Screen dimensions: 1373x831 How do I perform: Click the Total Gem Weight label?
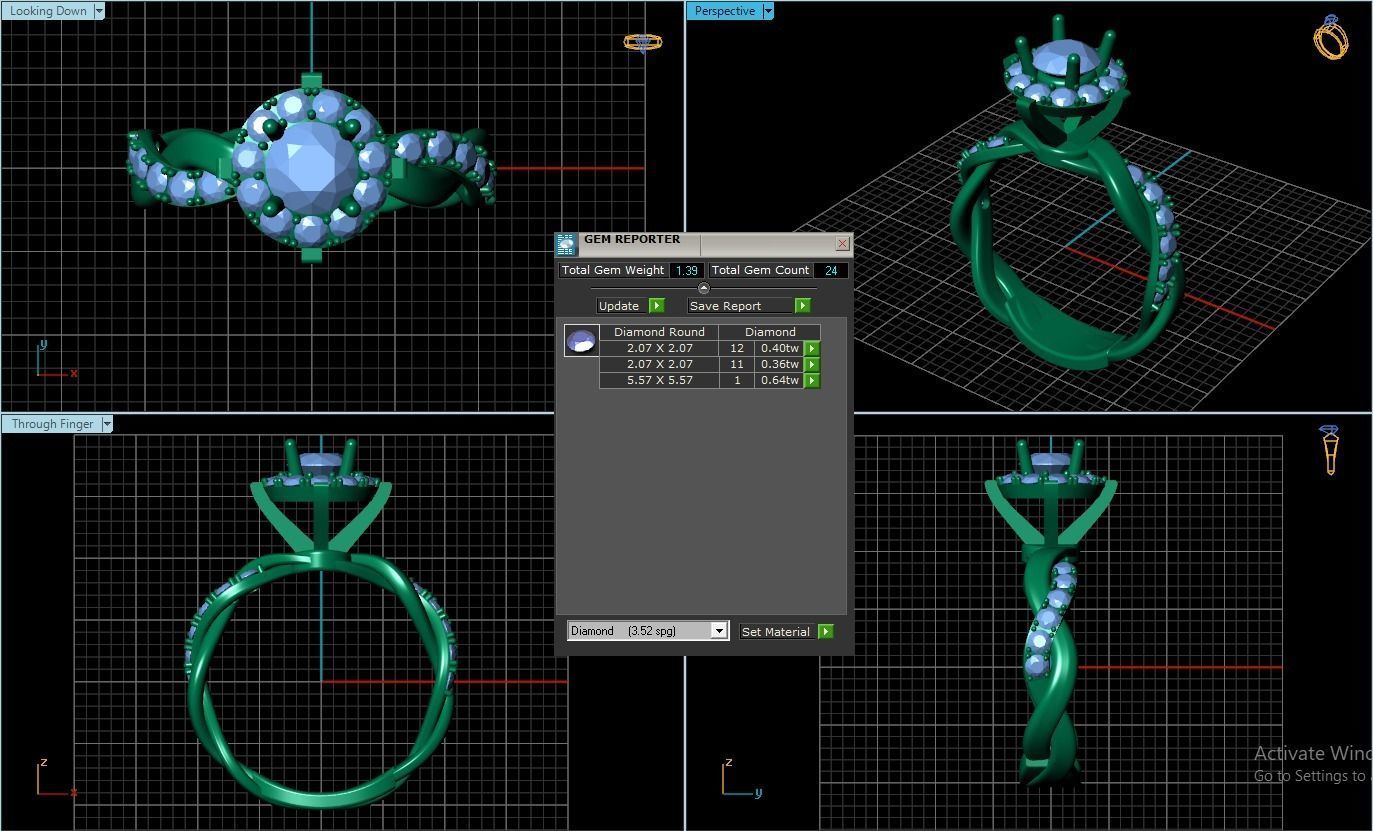[613, 270]
